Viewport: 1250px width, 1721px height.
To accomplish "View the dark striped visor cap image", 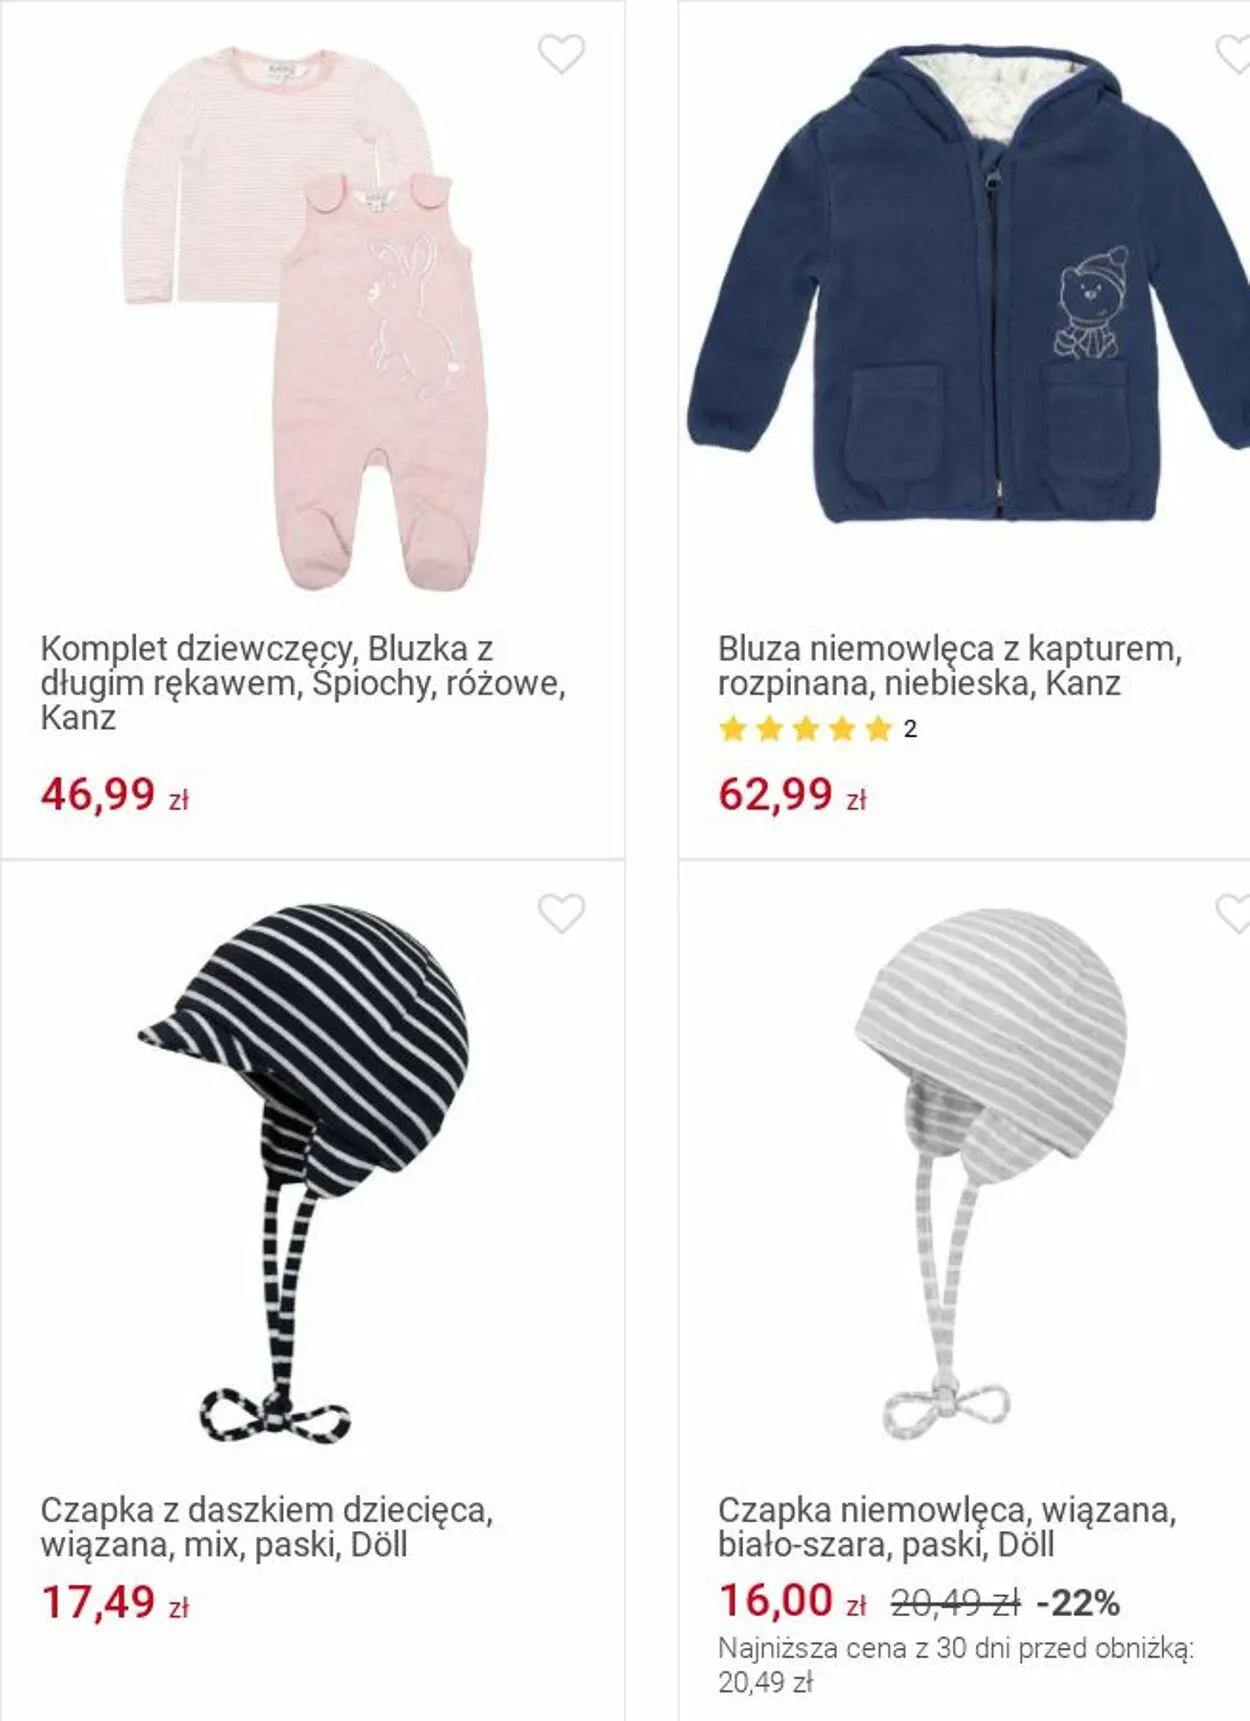I will (x=303, y=1173).
